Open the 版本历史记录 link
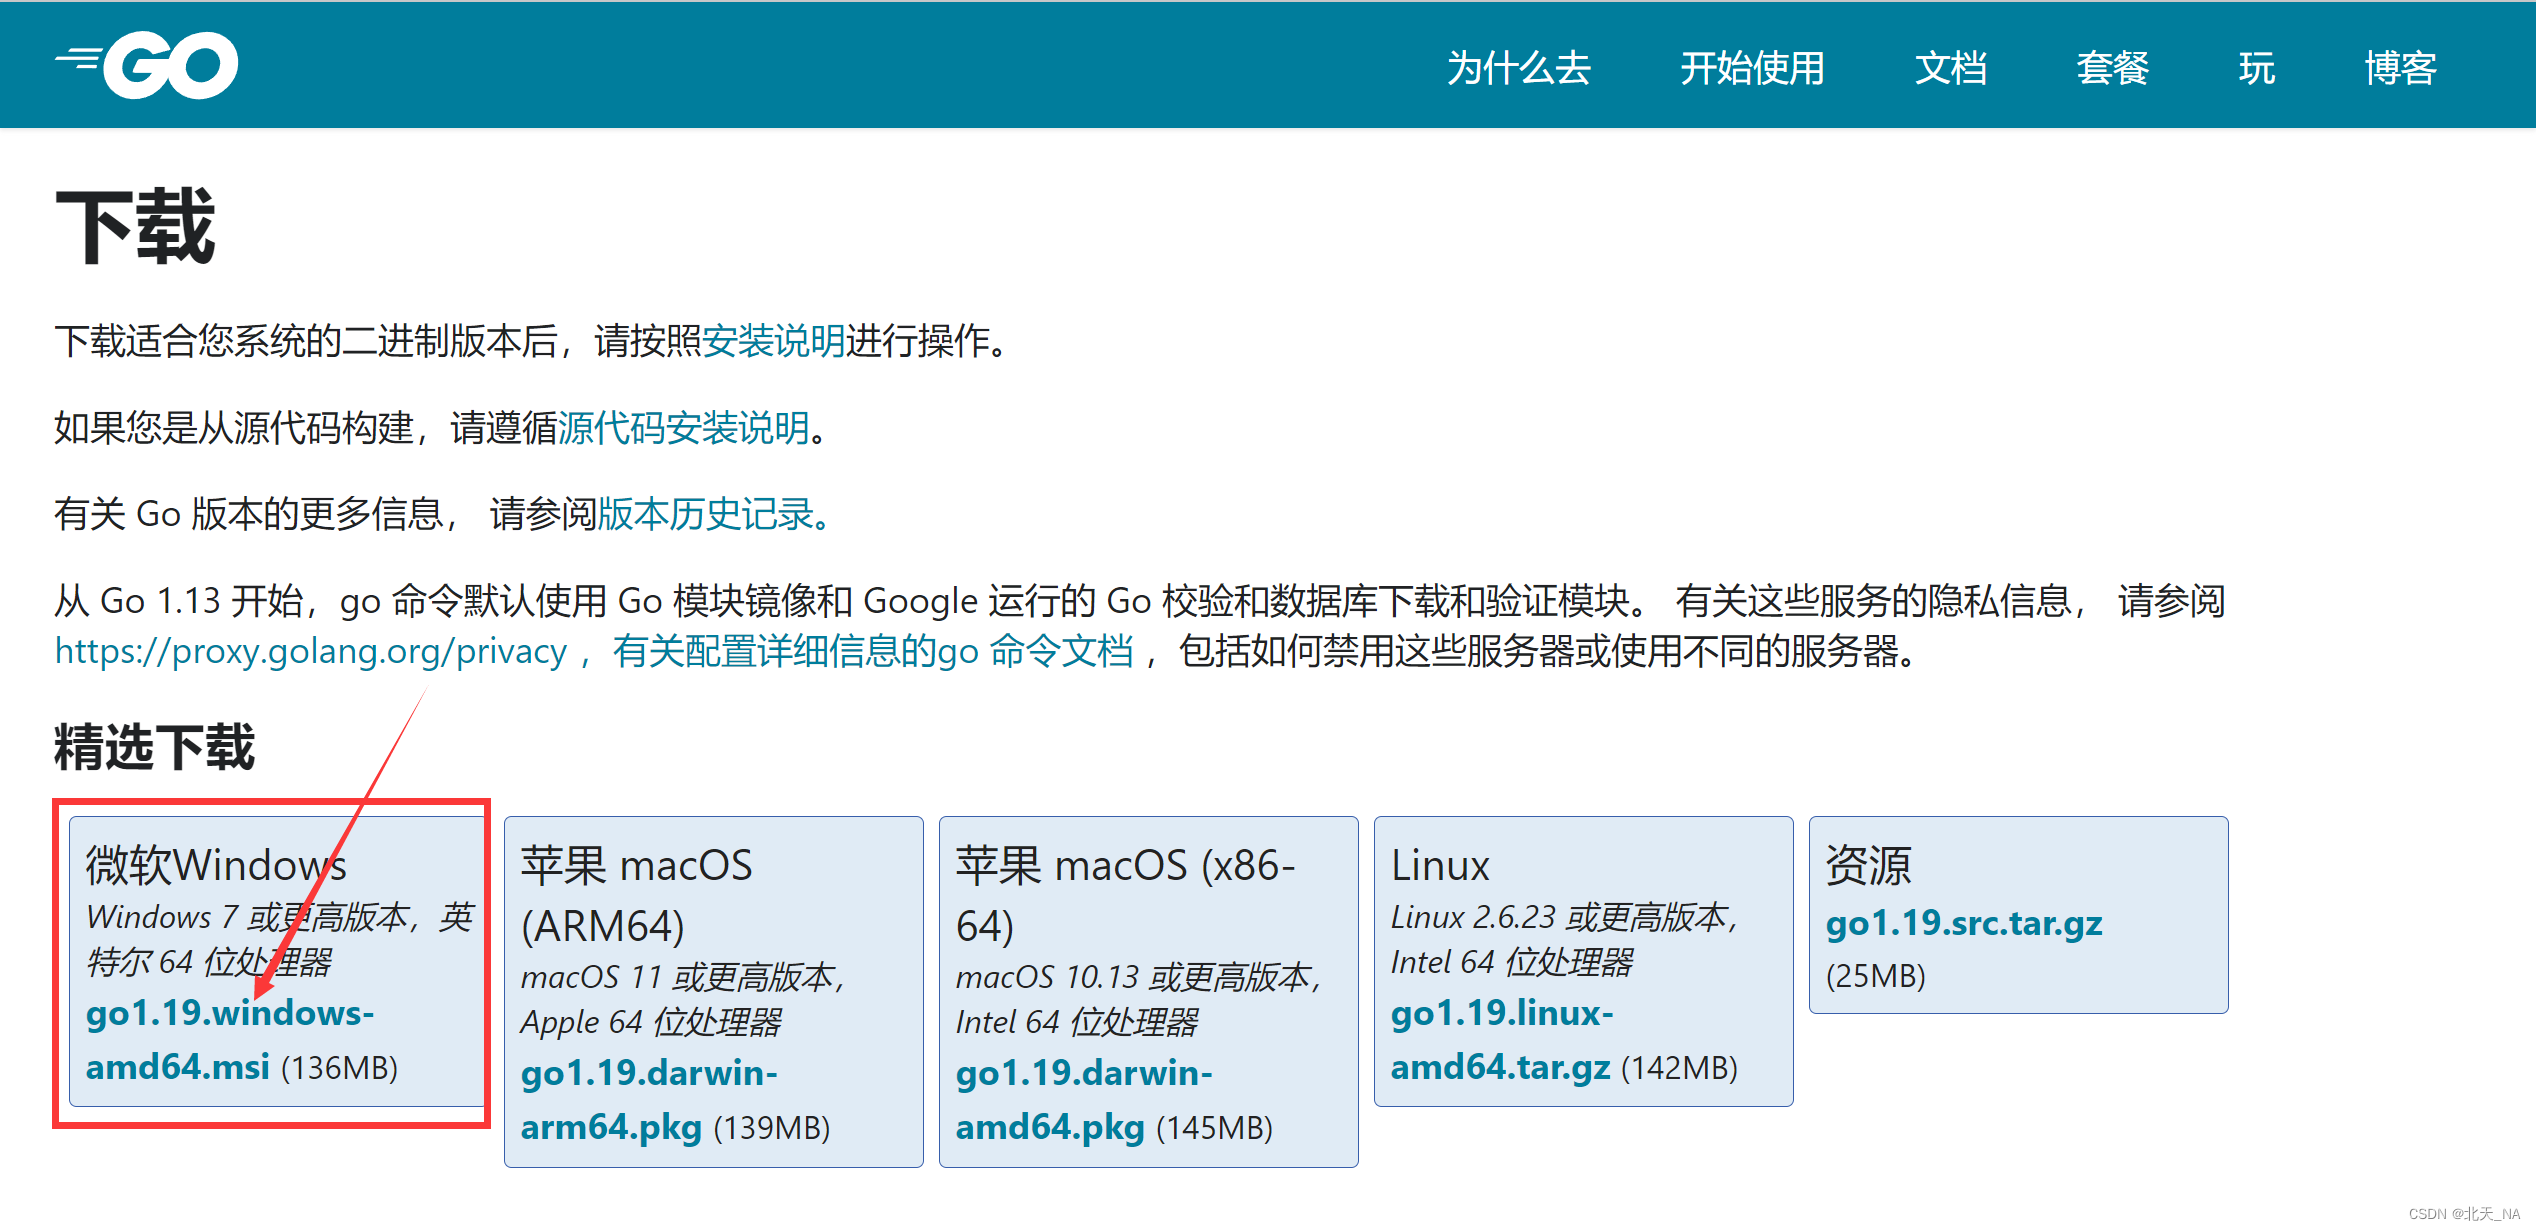This screenshot has height=1230, width=2536. pyautogui.click(x=715, y=514)
